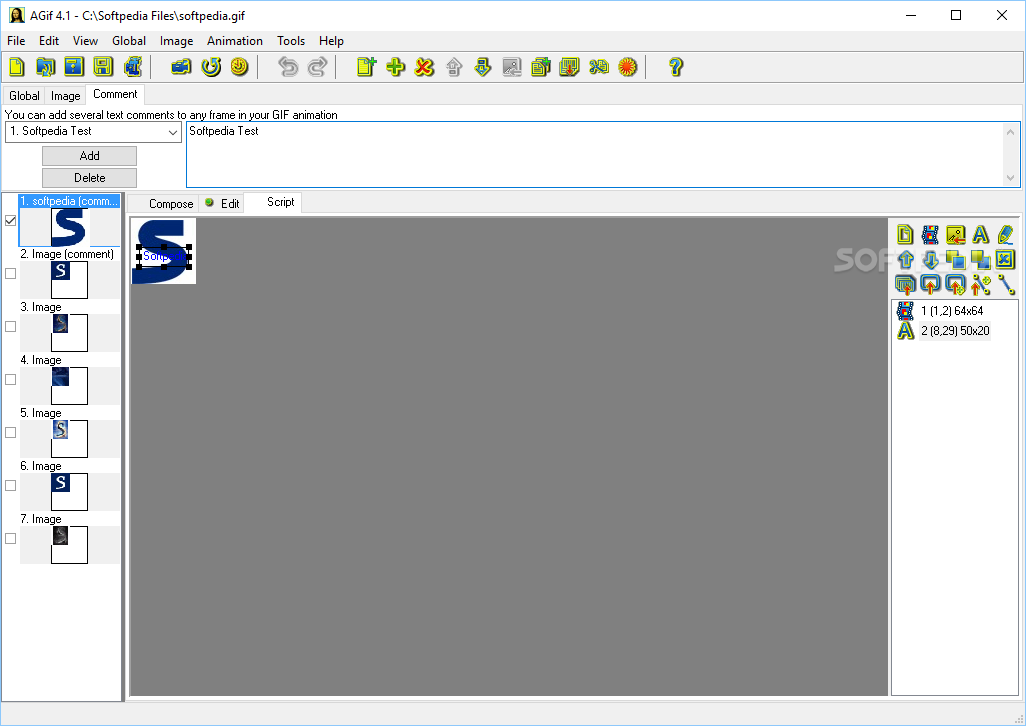Screen dimensions: 1026x726
Task: Click the pencil draw tool icon
Action: 1006,234
